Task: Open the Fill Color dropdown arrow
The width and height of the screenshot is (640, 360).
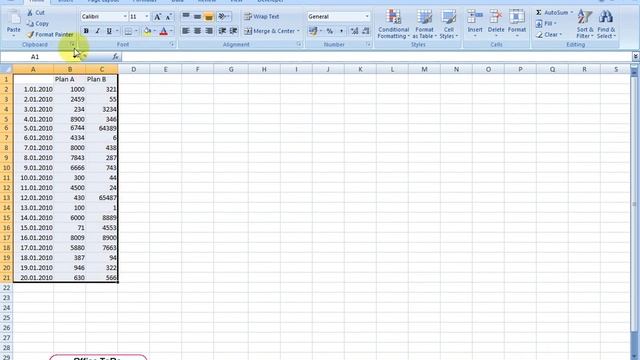Action: point(155,31)
